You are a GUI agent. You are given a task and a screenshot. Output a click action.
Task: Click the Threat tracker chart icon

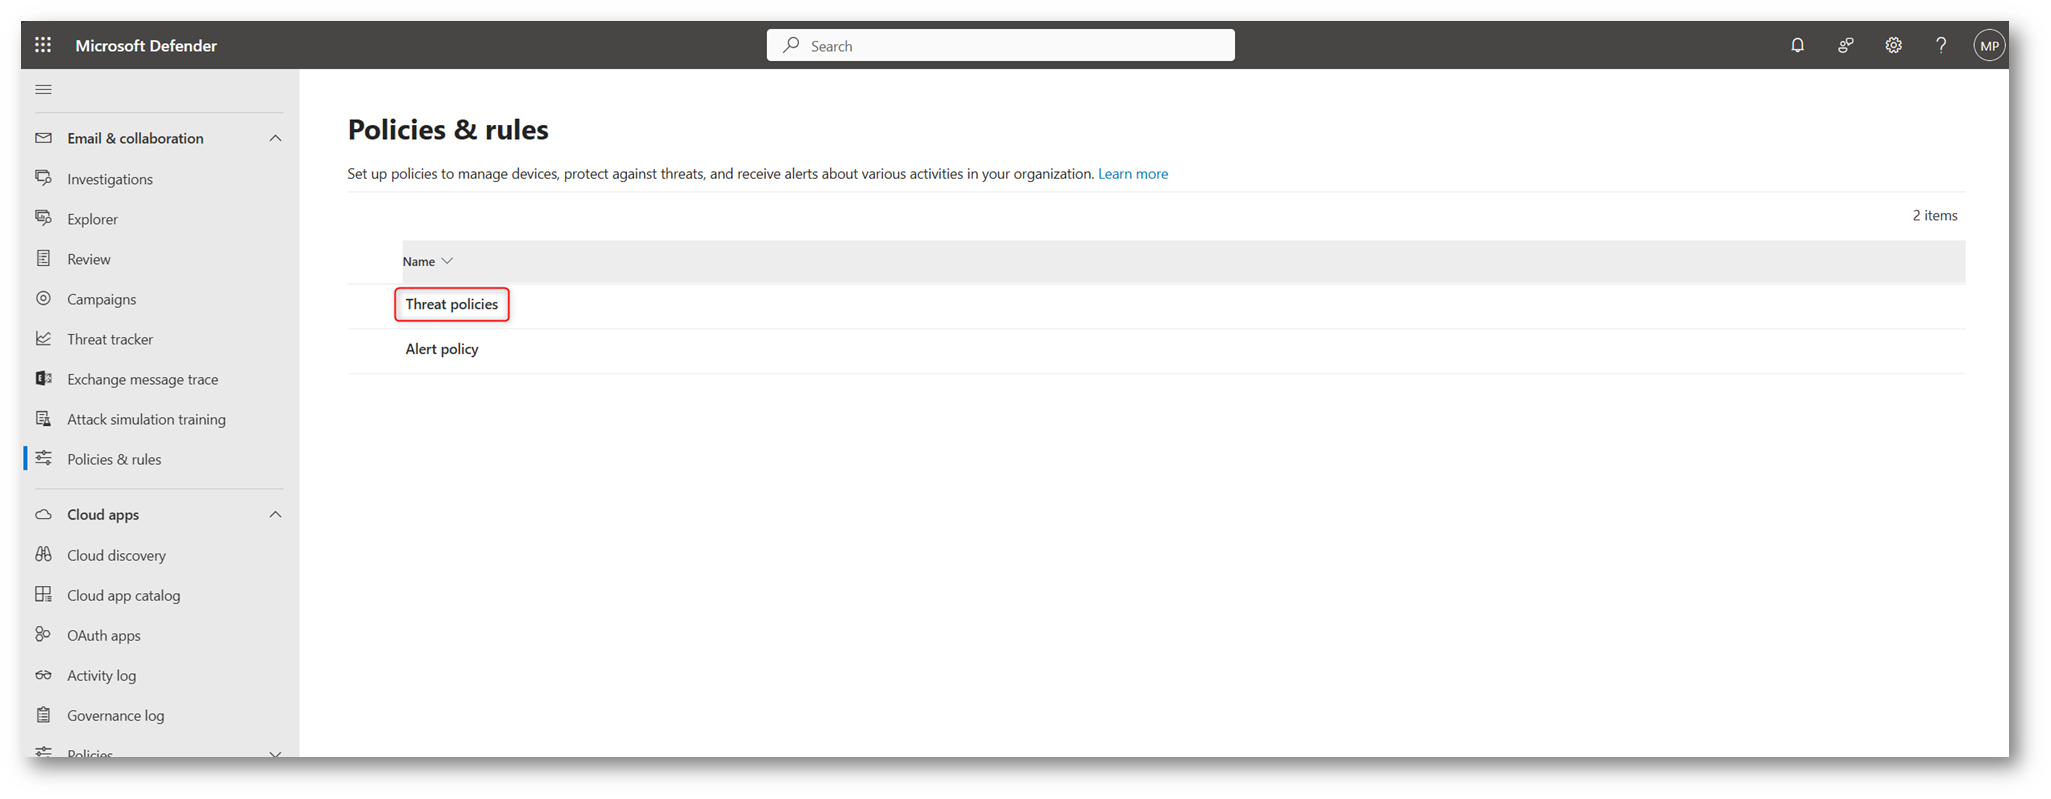click(43, 338)
